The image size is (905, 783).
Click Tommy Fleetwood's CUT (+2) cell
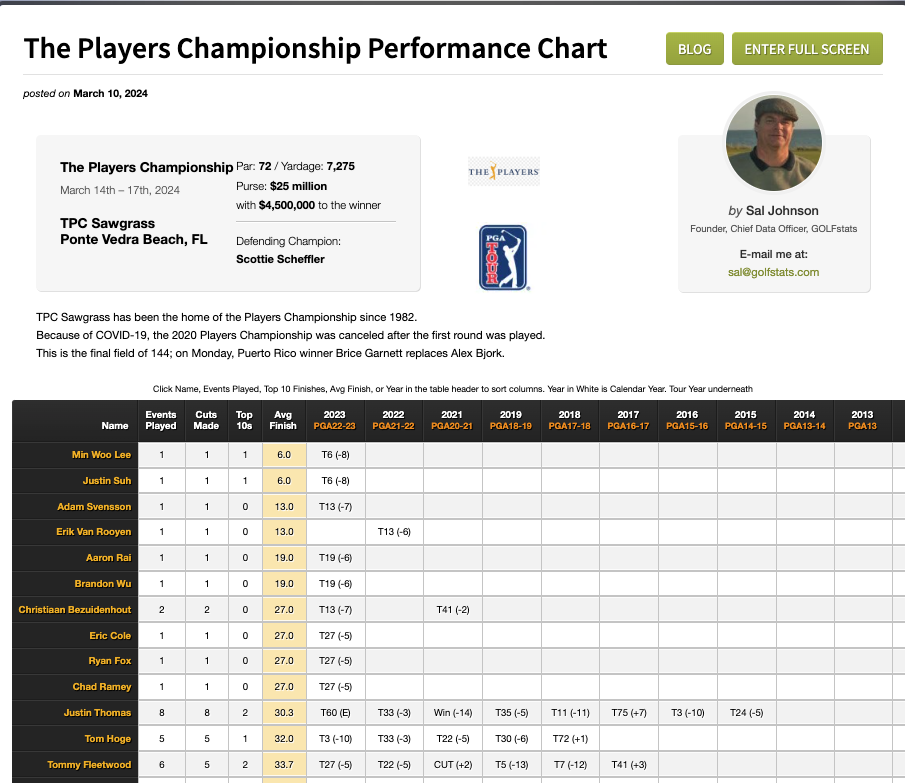point(452,765)
